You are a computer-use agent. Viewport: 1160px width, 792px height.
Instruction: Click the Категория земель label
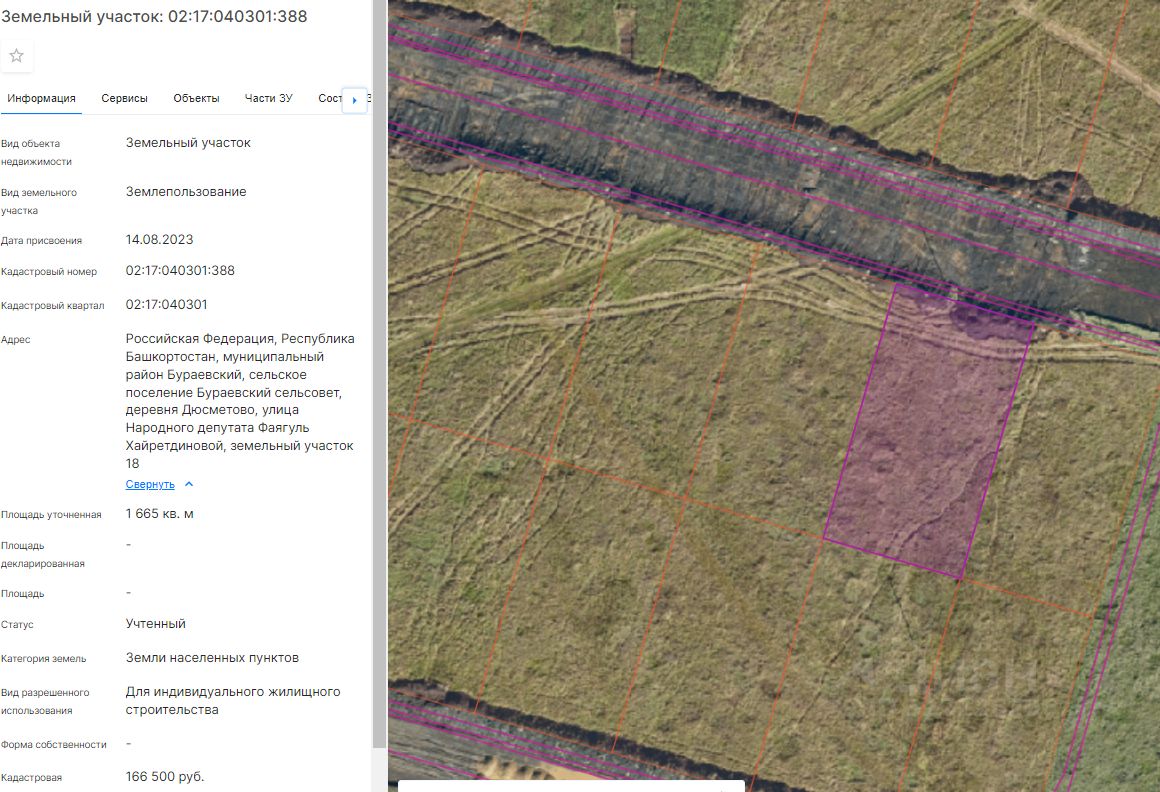point(44,659)
